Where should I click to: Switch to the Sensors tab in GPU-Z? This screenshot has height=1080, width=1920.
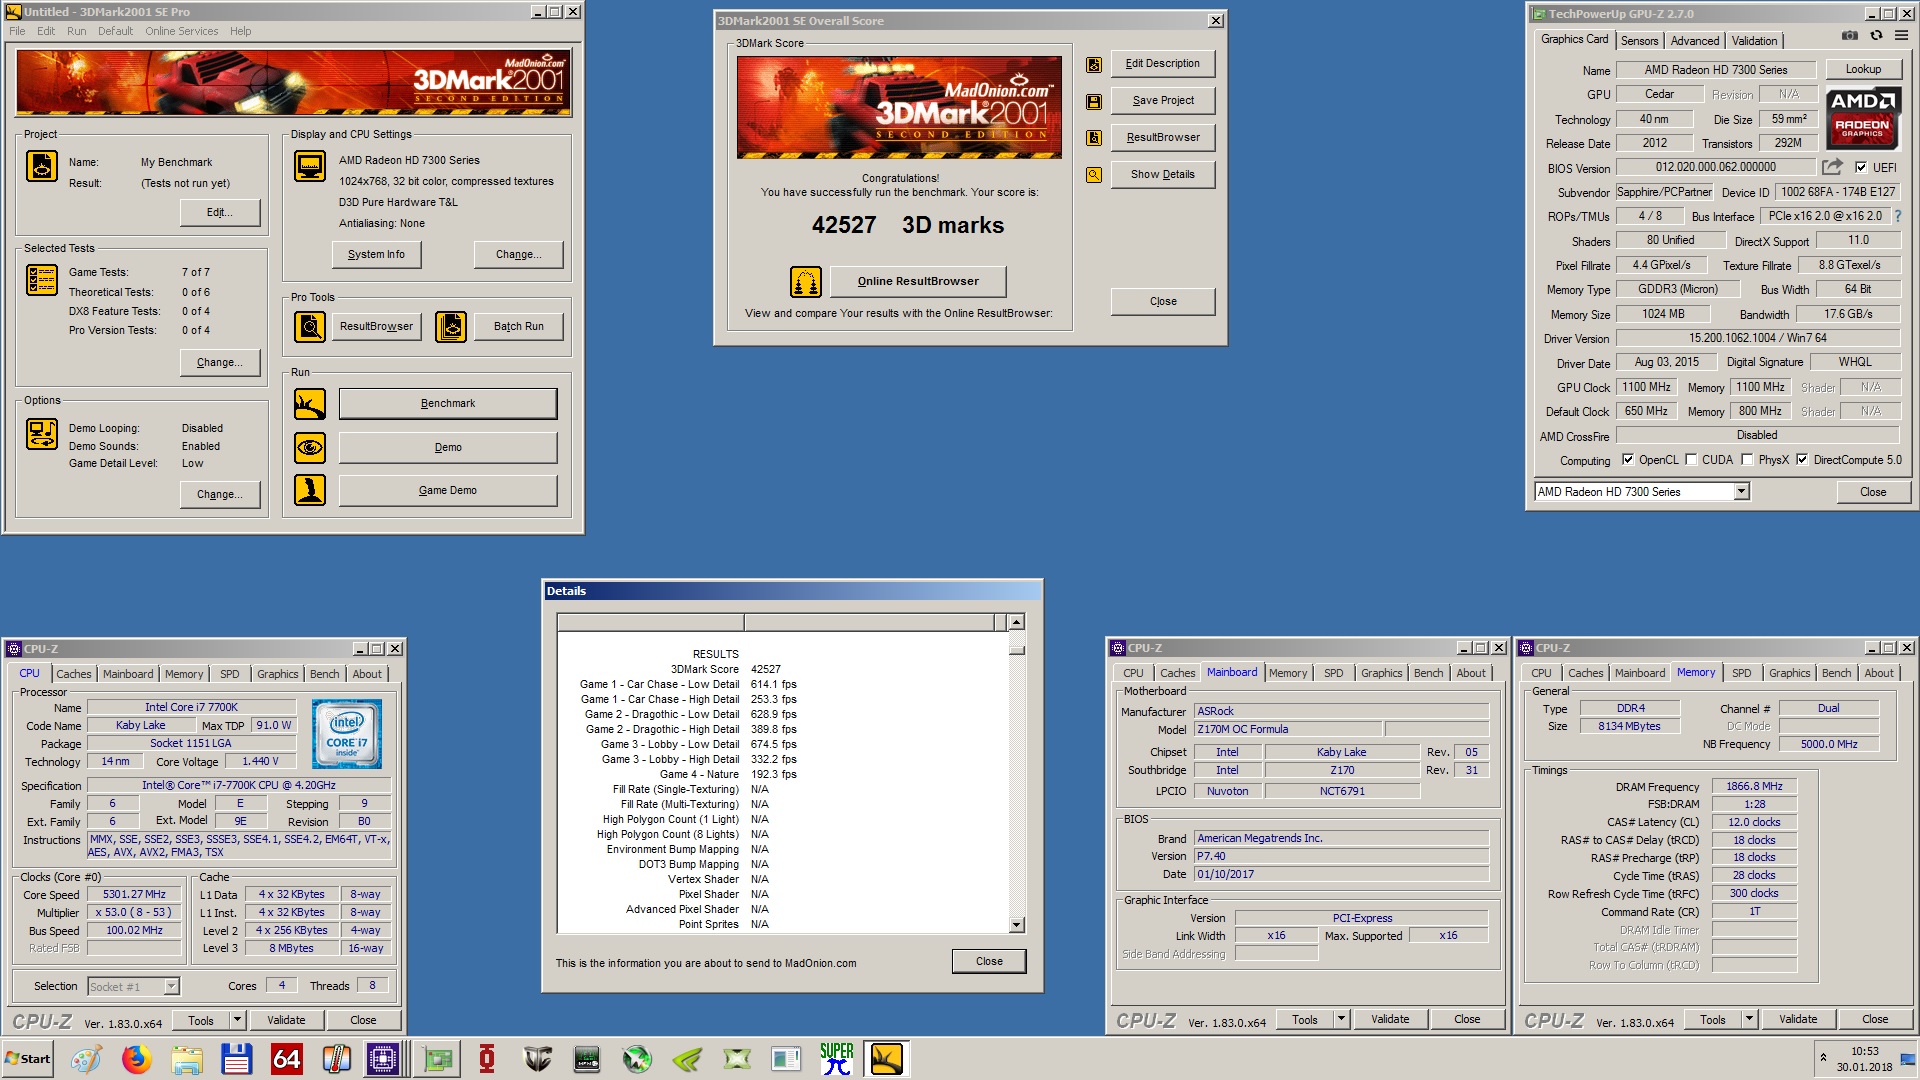1639,41
